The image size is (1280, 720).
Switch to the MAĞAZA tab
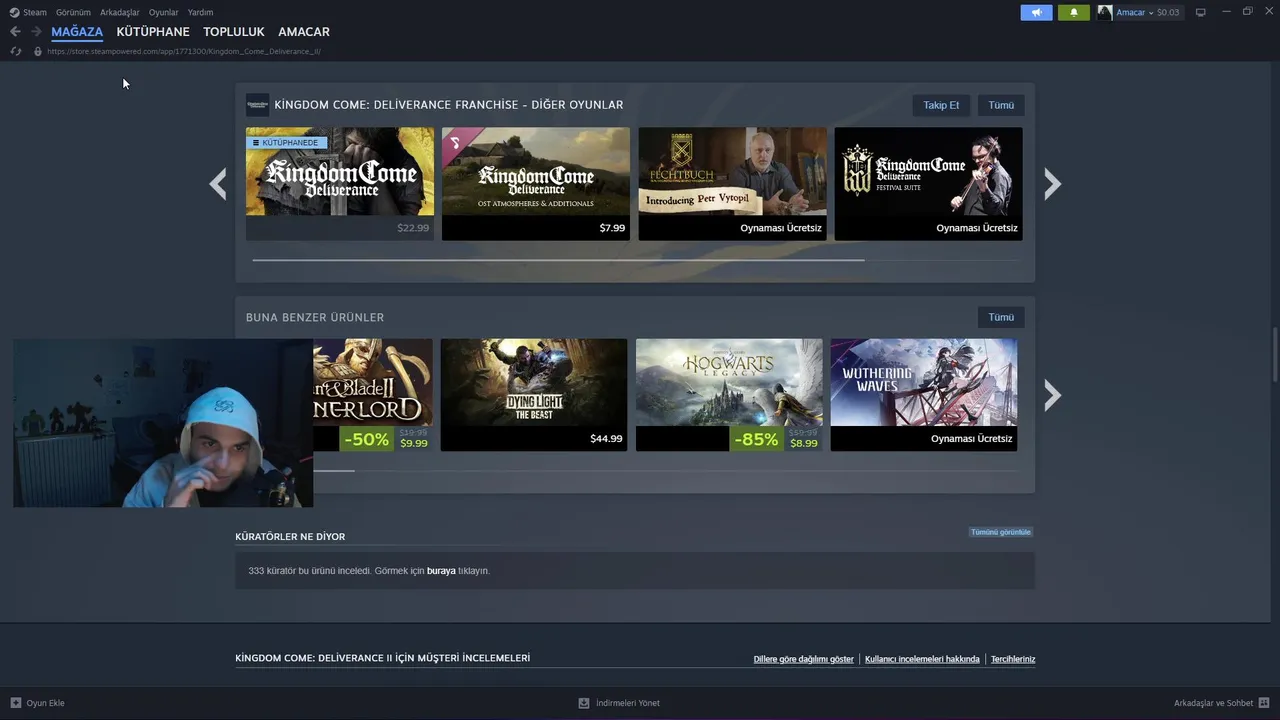pyautogui.click(x=77, y=32)
